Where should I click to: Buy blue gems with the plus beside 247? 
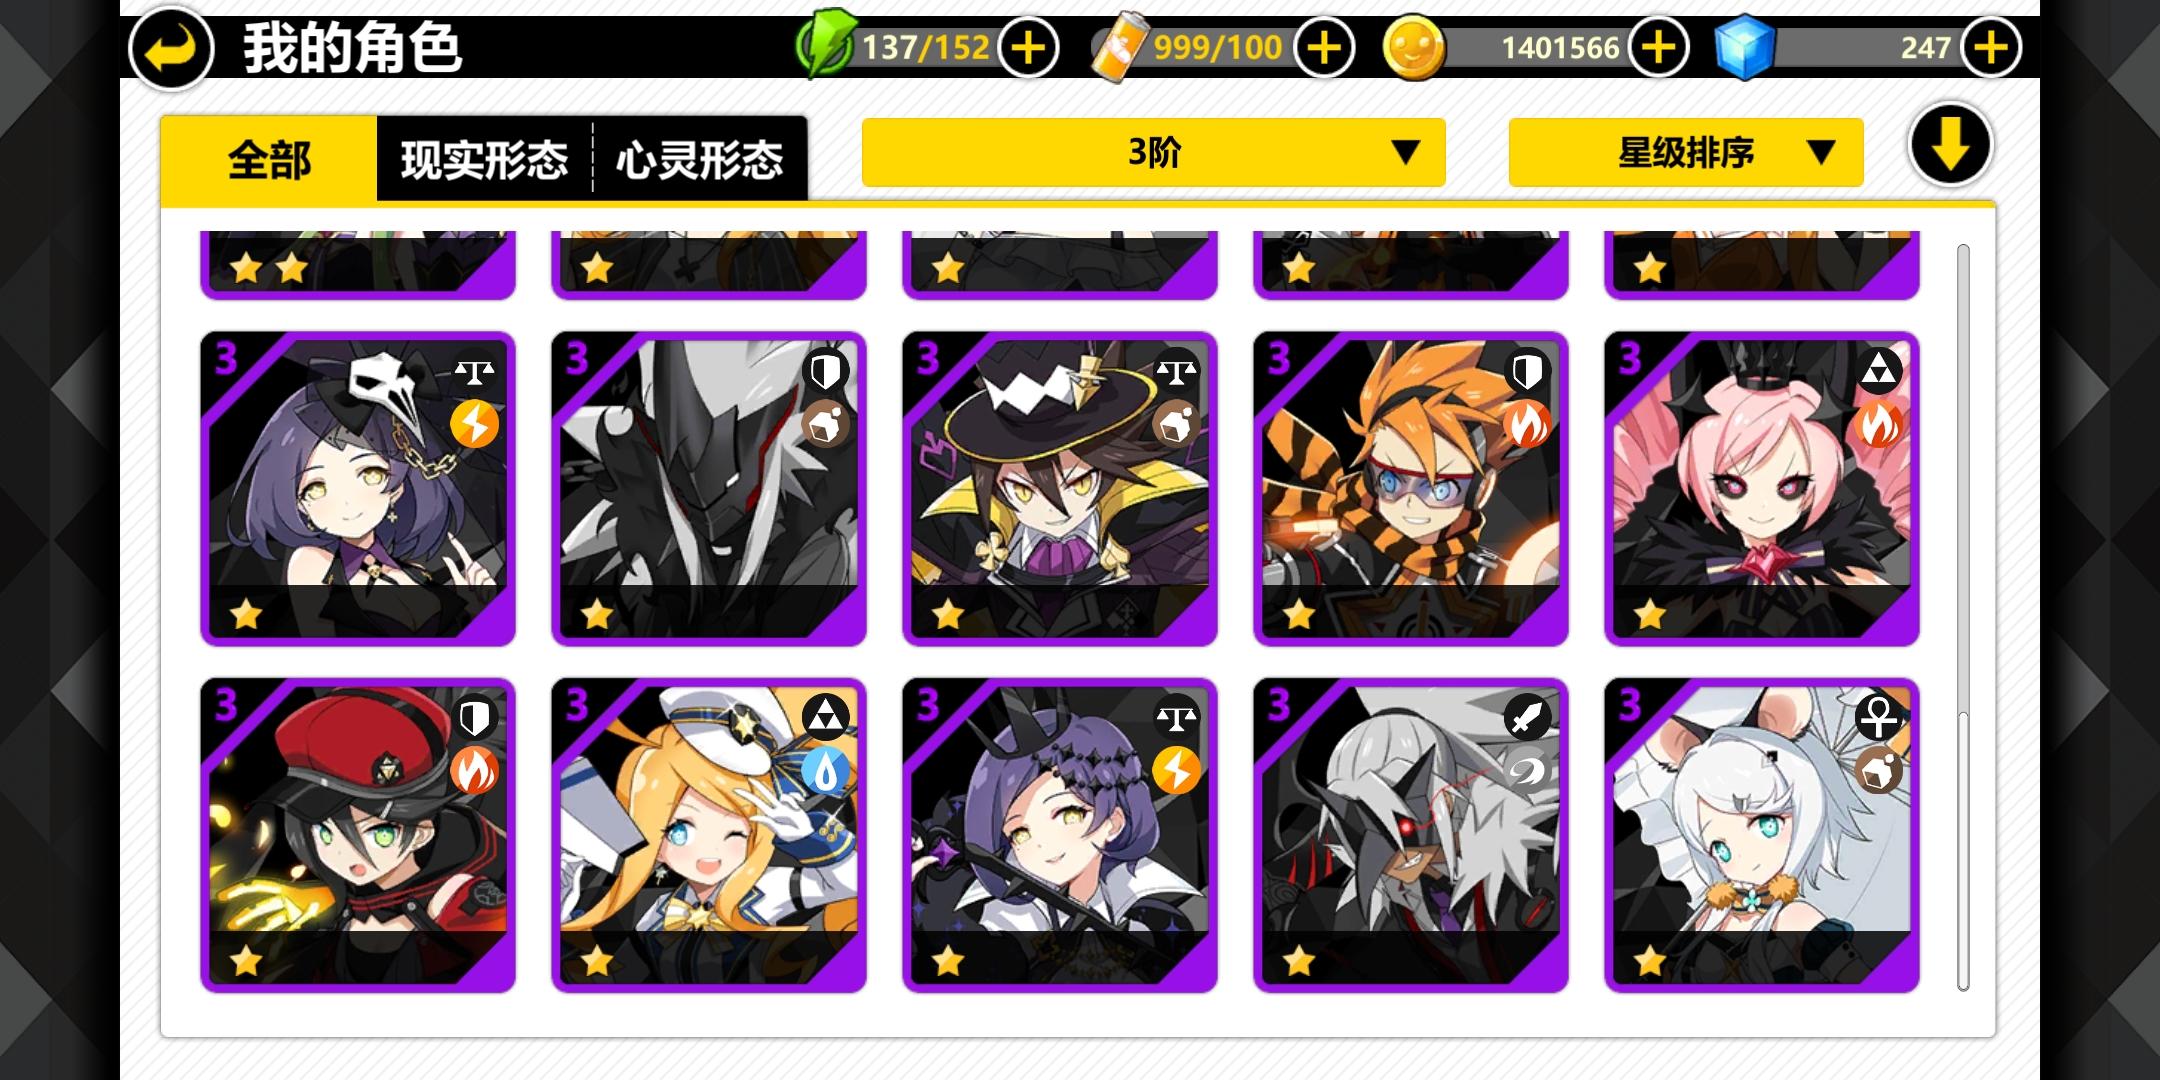tap(1991, 47)
